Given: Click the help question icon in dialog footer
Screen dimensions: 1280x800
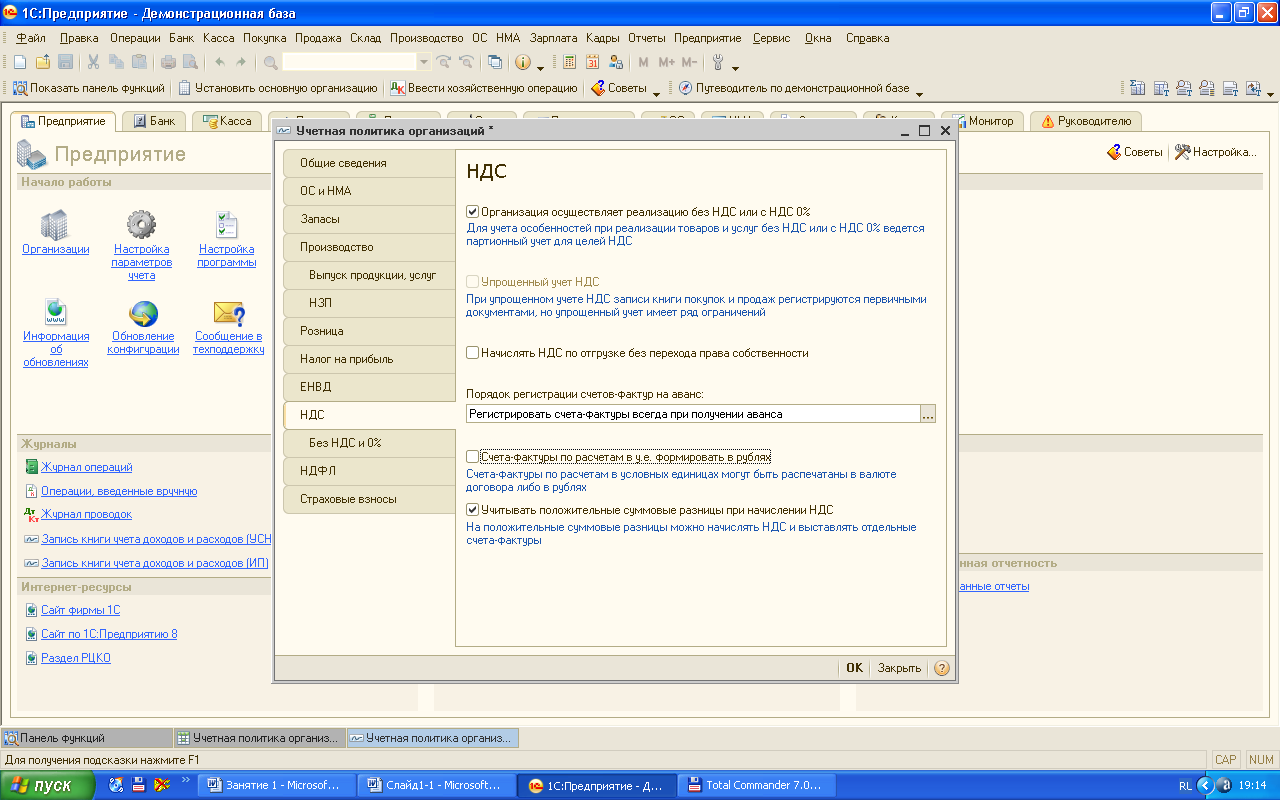Looking at the screenshot, I should click(941, 668).
